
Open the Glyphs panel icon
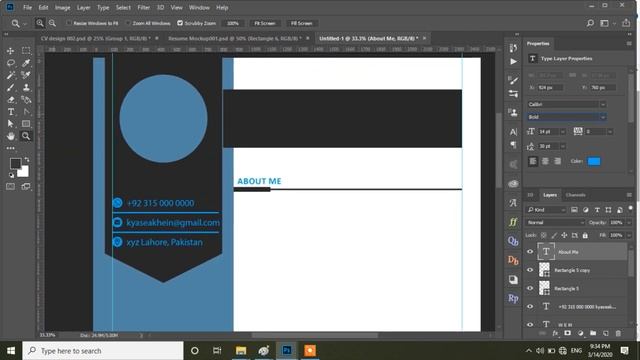(513, 203)
